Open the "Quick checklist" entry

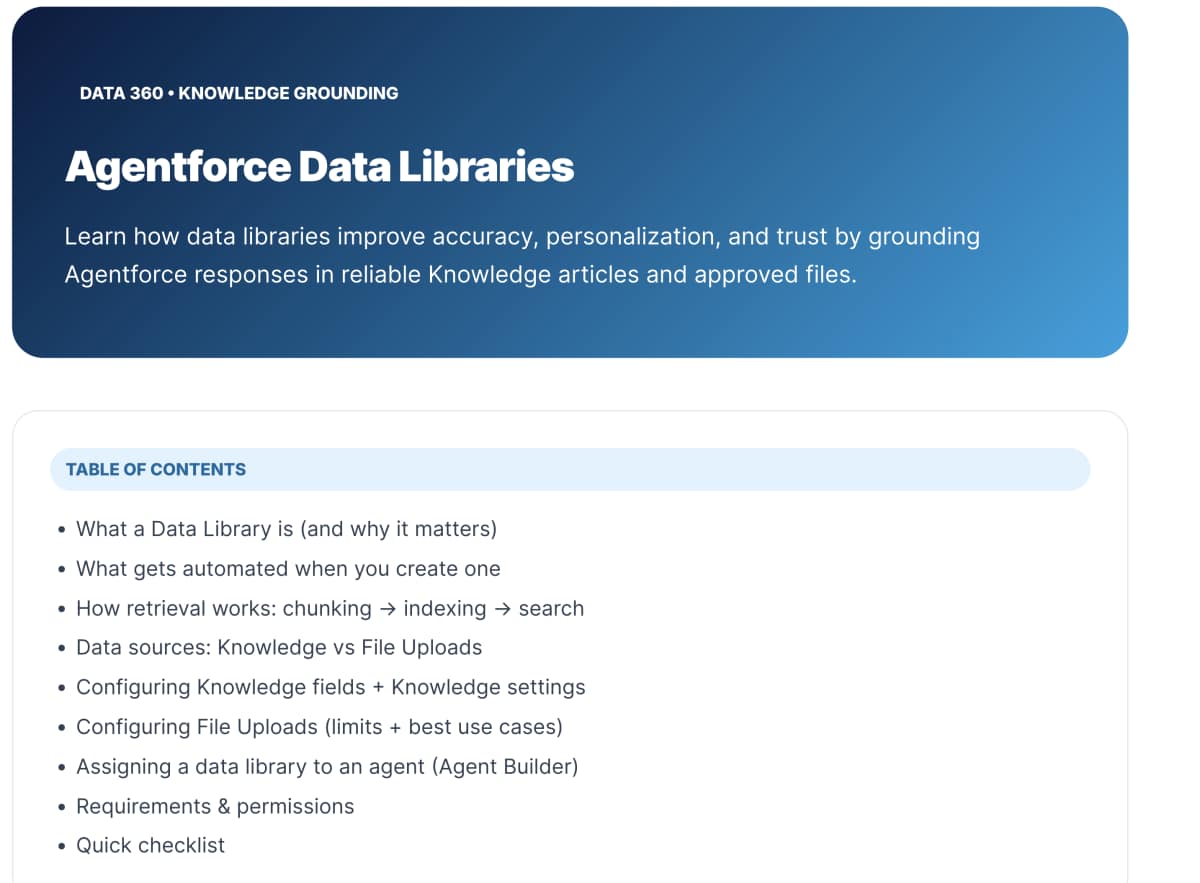[150, 846]
